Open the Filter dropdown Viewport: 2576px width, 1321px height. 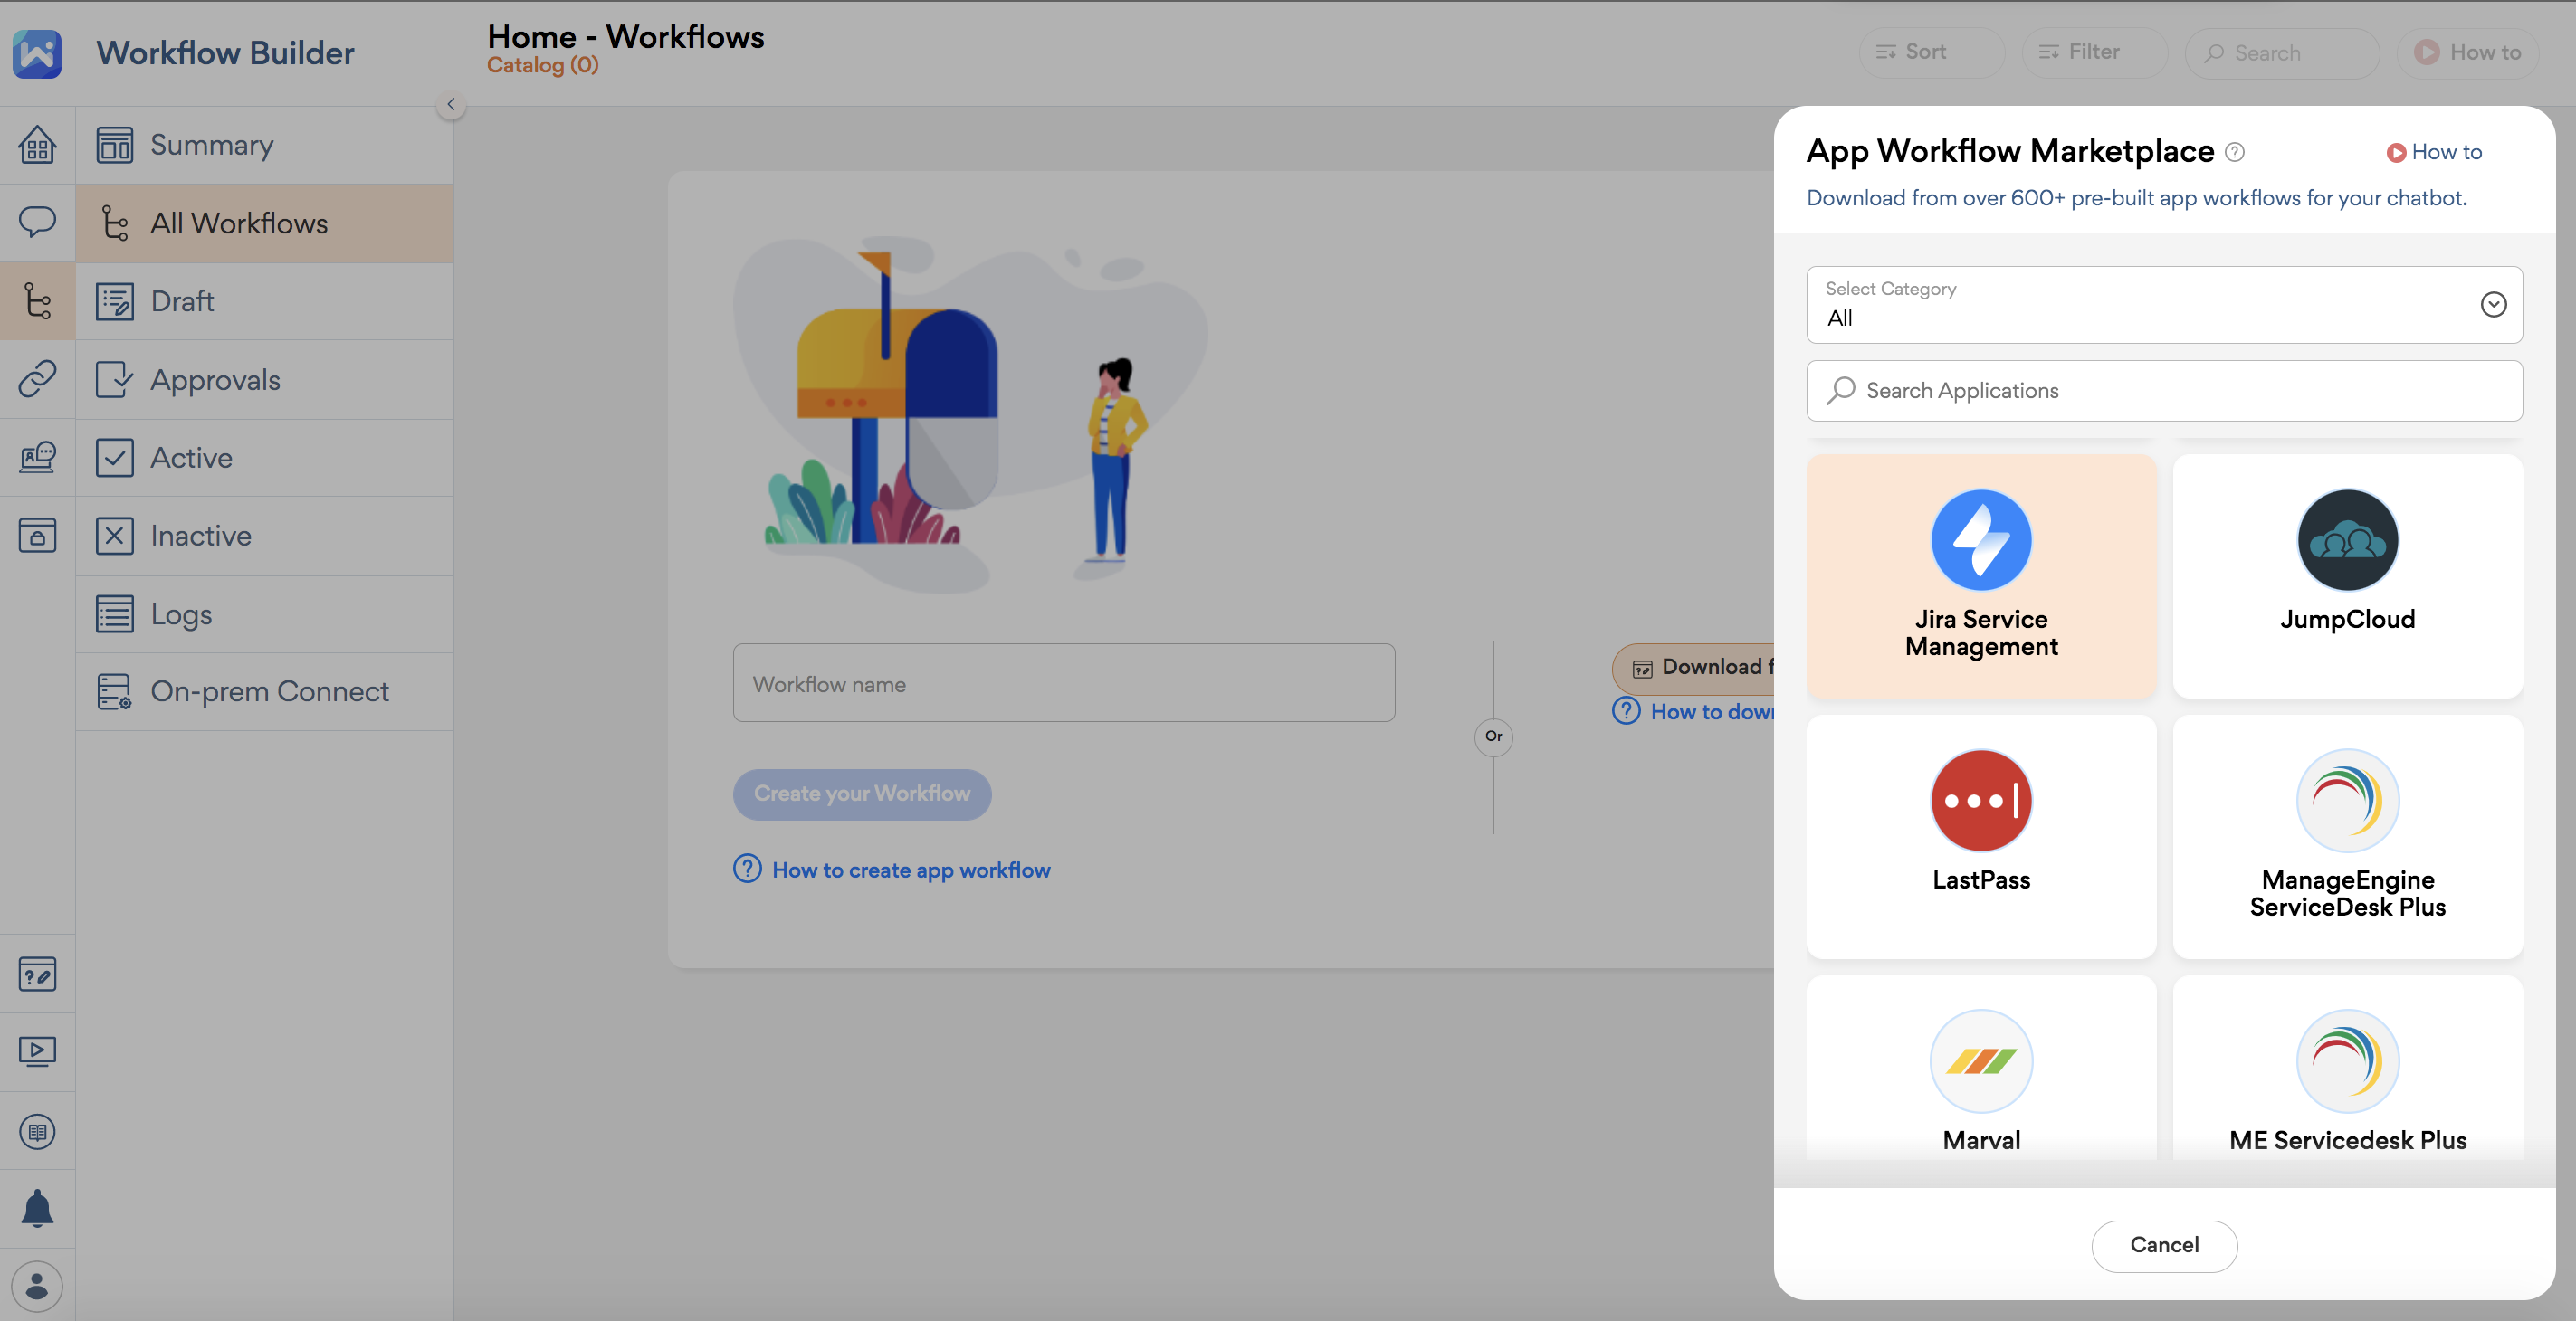2094,52
